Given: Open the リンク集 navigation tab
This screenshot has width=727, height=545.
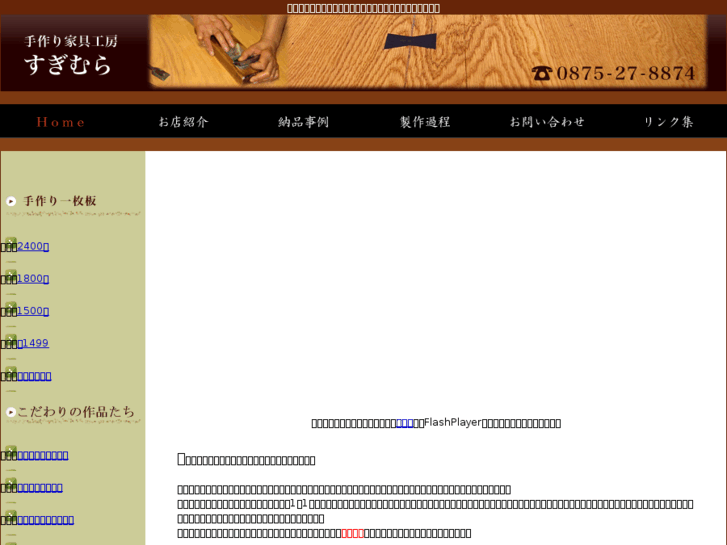Looking at the screenshot, I should (x=668, y=122).
